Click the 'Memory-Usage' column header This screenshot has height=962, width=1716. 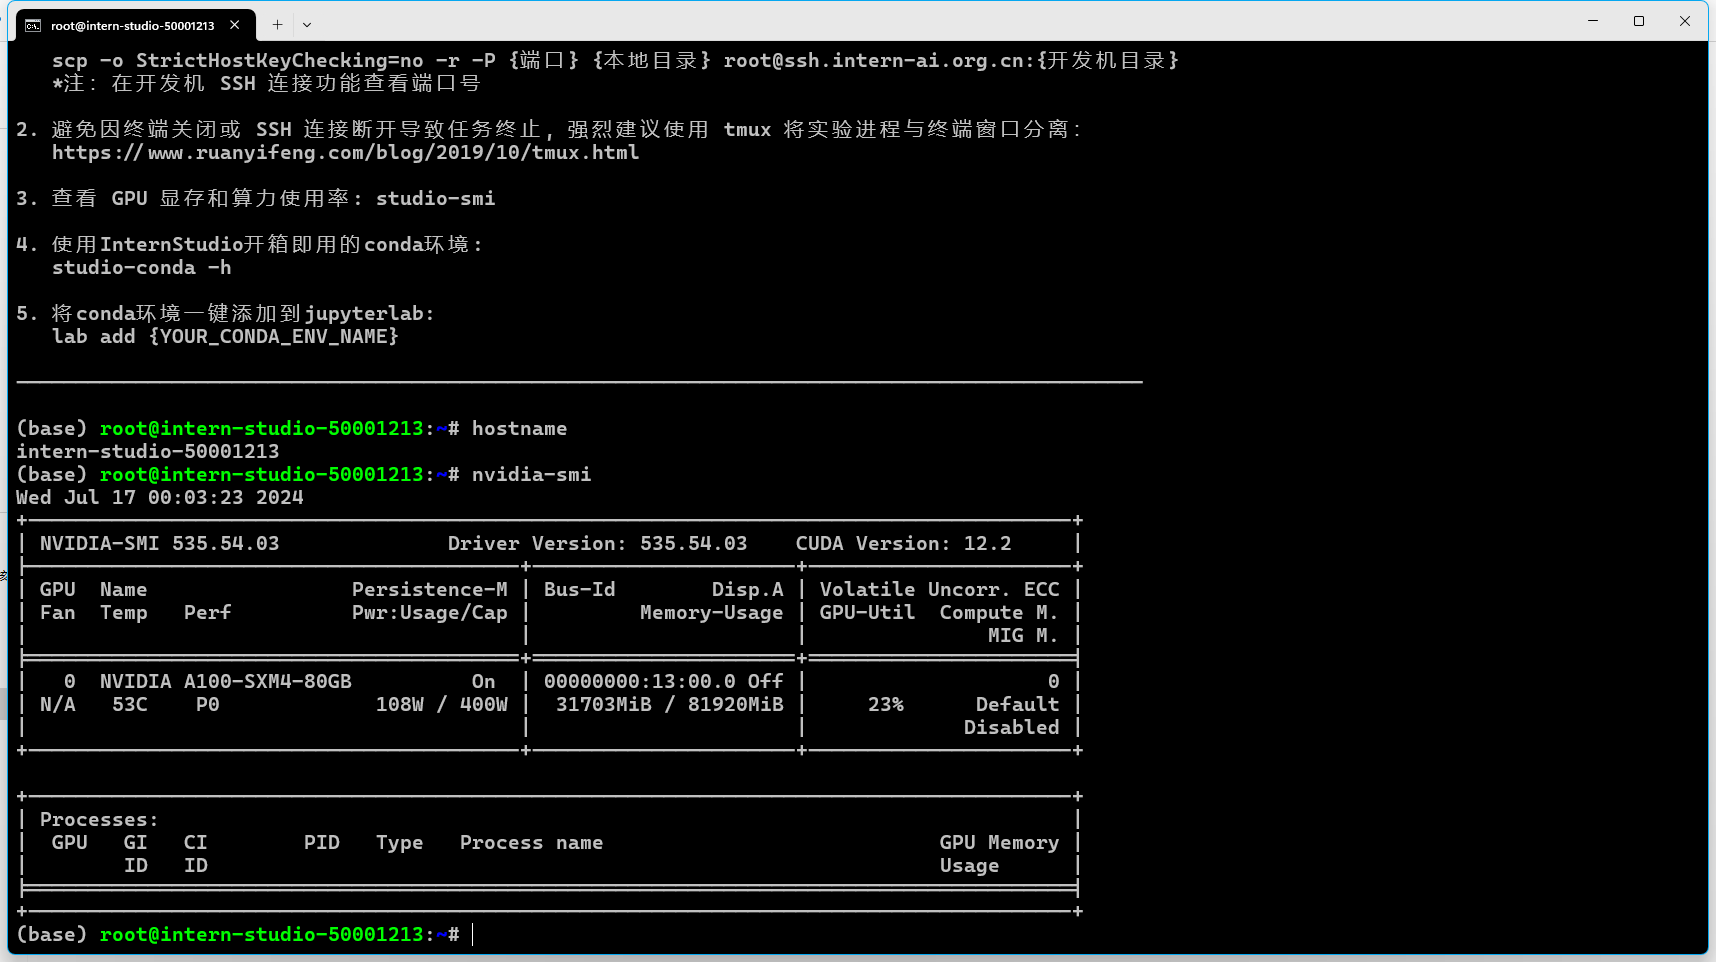712,613
